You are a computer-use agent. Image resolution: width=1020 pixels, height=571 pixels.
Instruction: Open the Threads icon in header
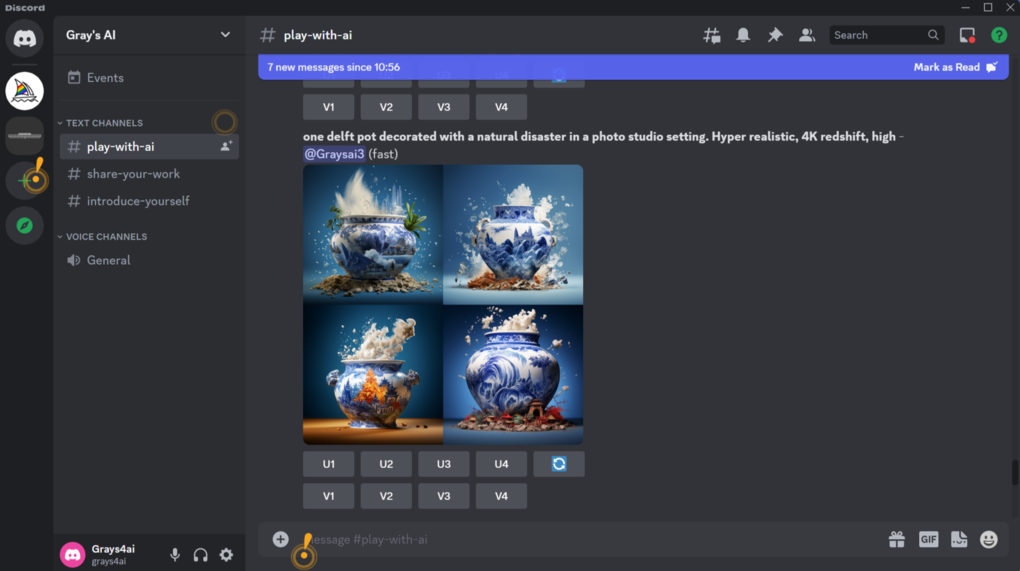(x=712, y=35)
